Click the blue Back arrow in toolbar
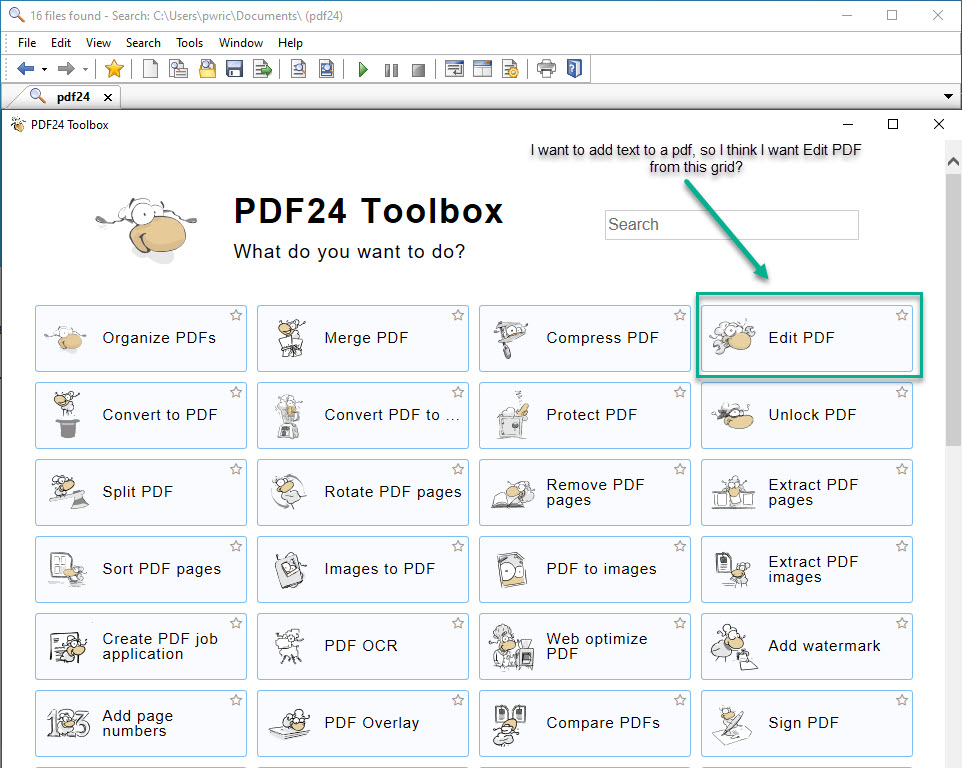 26,69
